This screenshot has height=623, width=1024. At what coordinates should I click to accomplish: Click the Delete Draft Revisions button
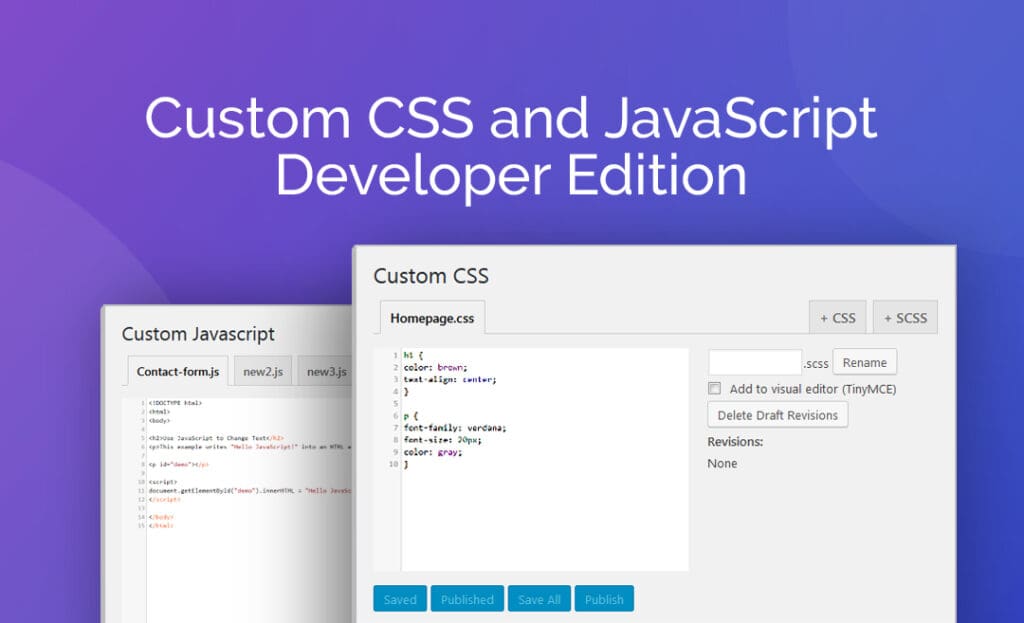(777, 415)
